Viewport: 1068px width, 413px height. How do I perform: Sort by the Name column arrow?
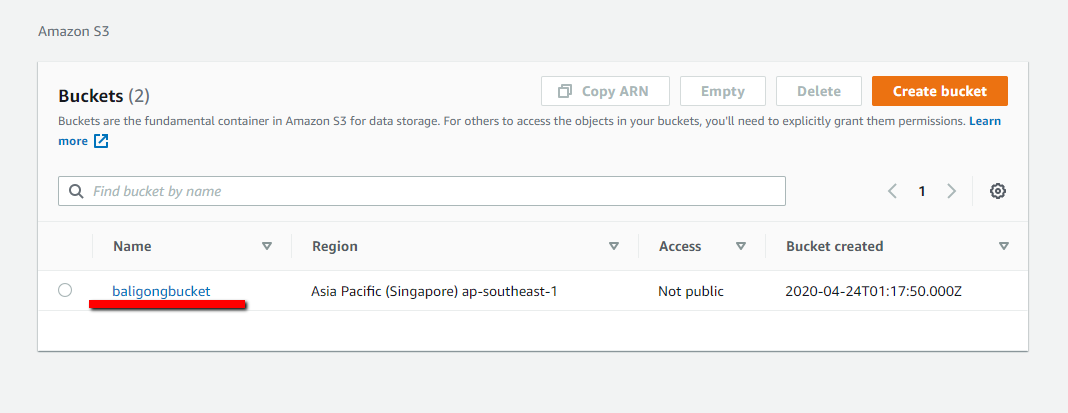pos(267,246)
